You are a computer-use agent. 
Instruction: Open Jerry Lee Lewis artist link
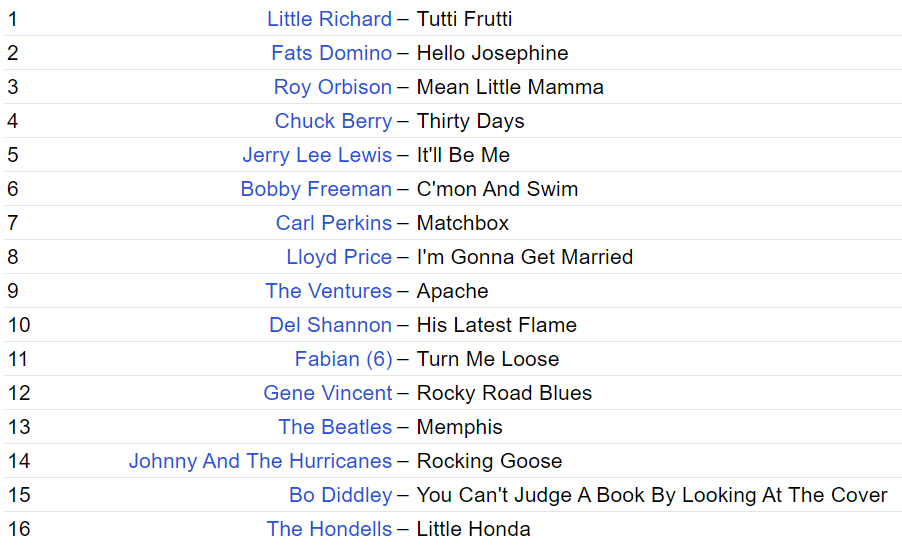click(317, 155)
